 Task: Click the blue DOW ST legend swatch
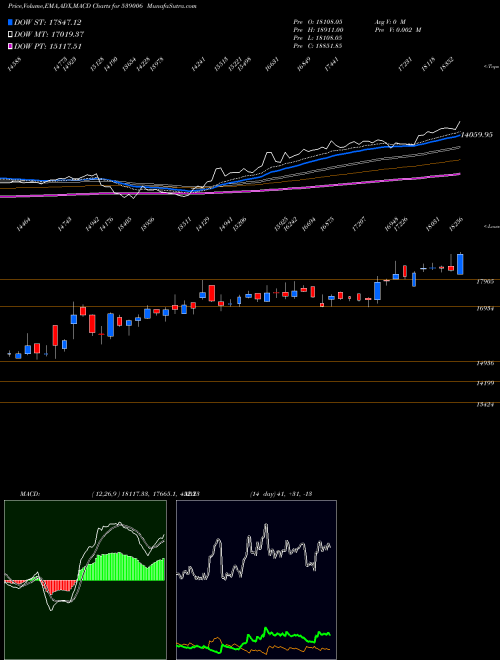click(x=11, y=22)
